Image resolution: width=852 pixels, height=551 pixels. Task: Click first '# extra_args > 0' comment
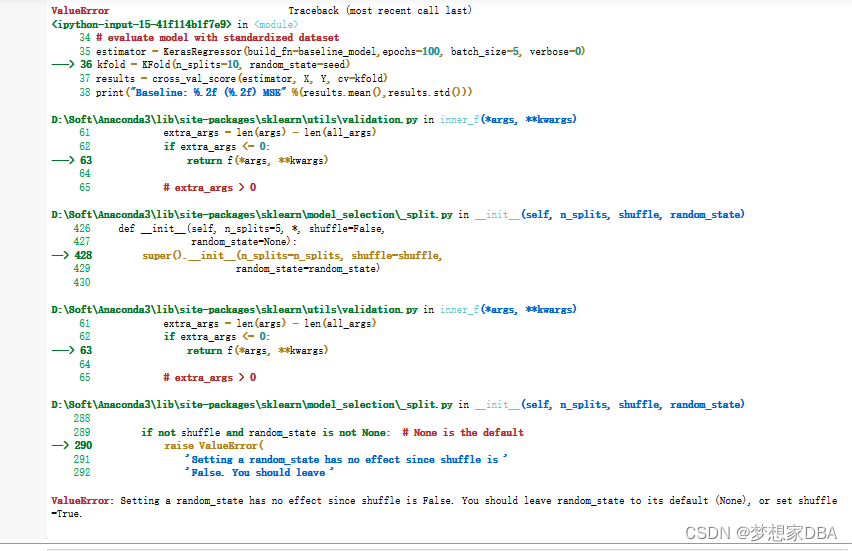(210, 187)
